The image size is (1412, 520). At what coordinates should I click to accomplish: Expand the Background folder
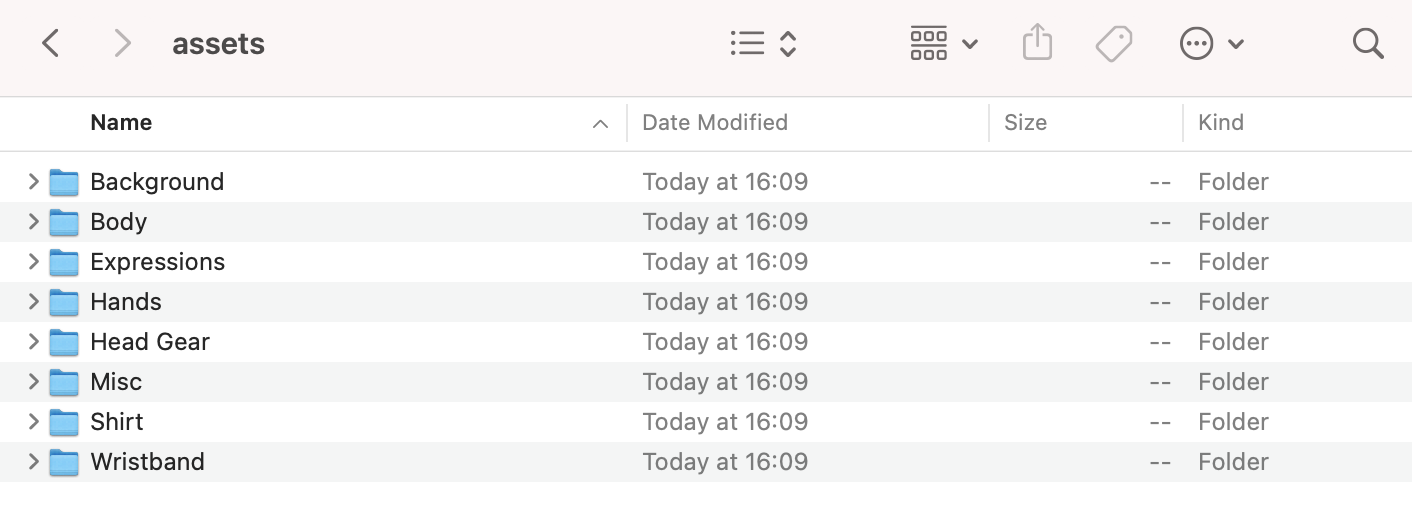click(x=33, y=181)
